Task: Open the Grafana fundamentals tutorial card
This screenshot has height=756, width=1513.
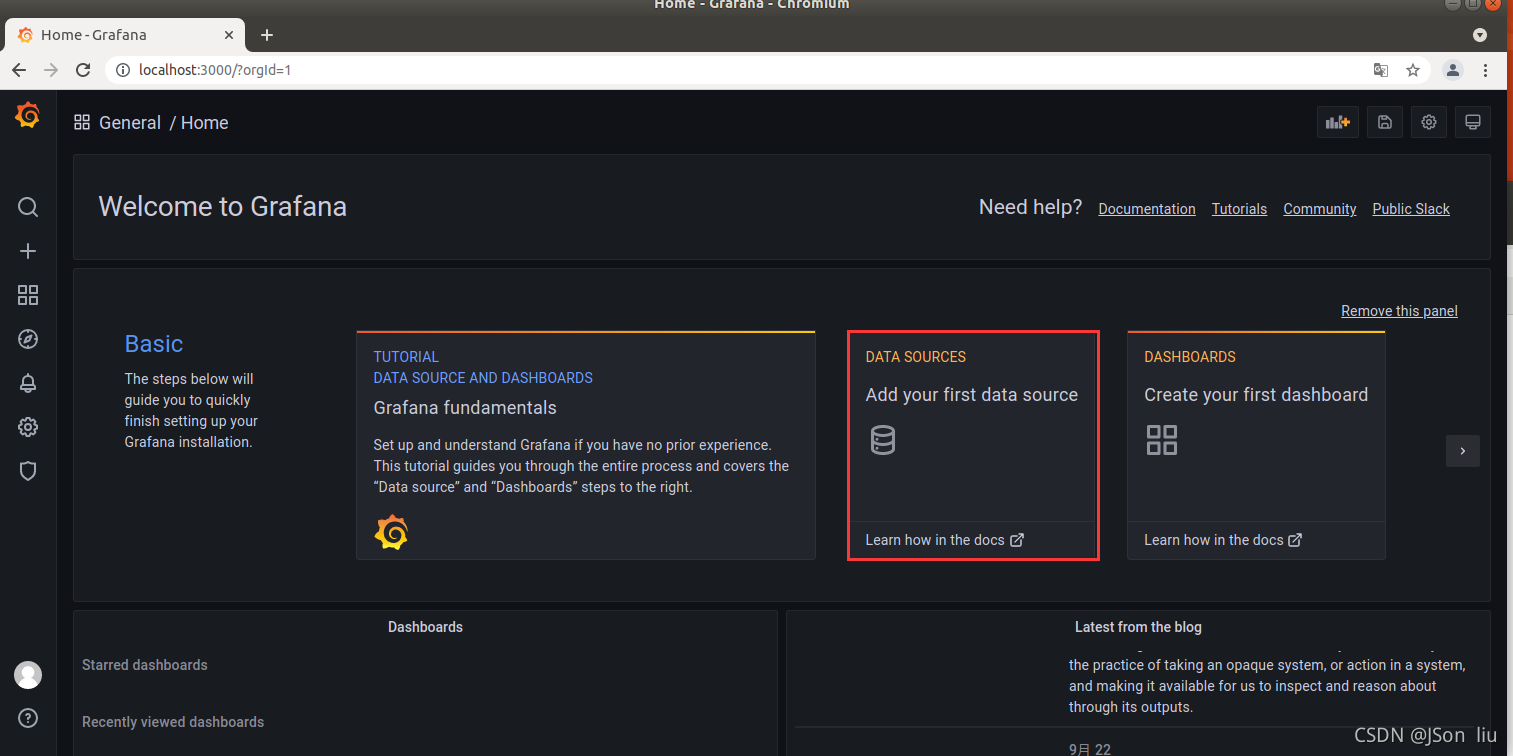Action: point(586,445)
